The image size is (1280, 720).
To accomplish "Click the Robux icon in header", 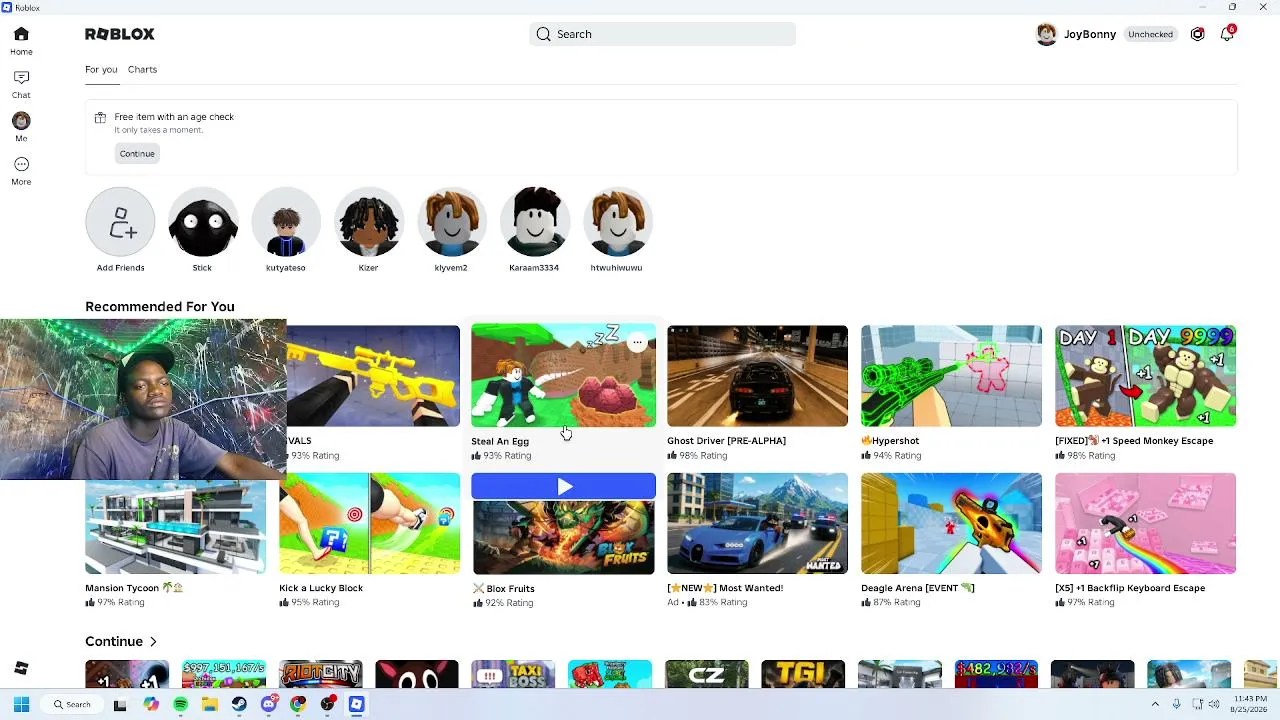I will 1197,34.
